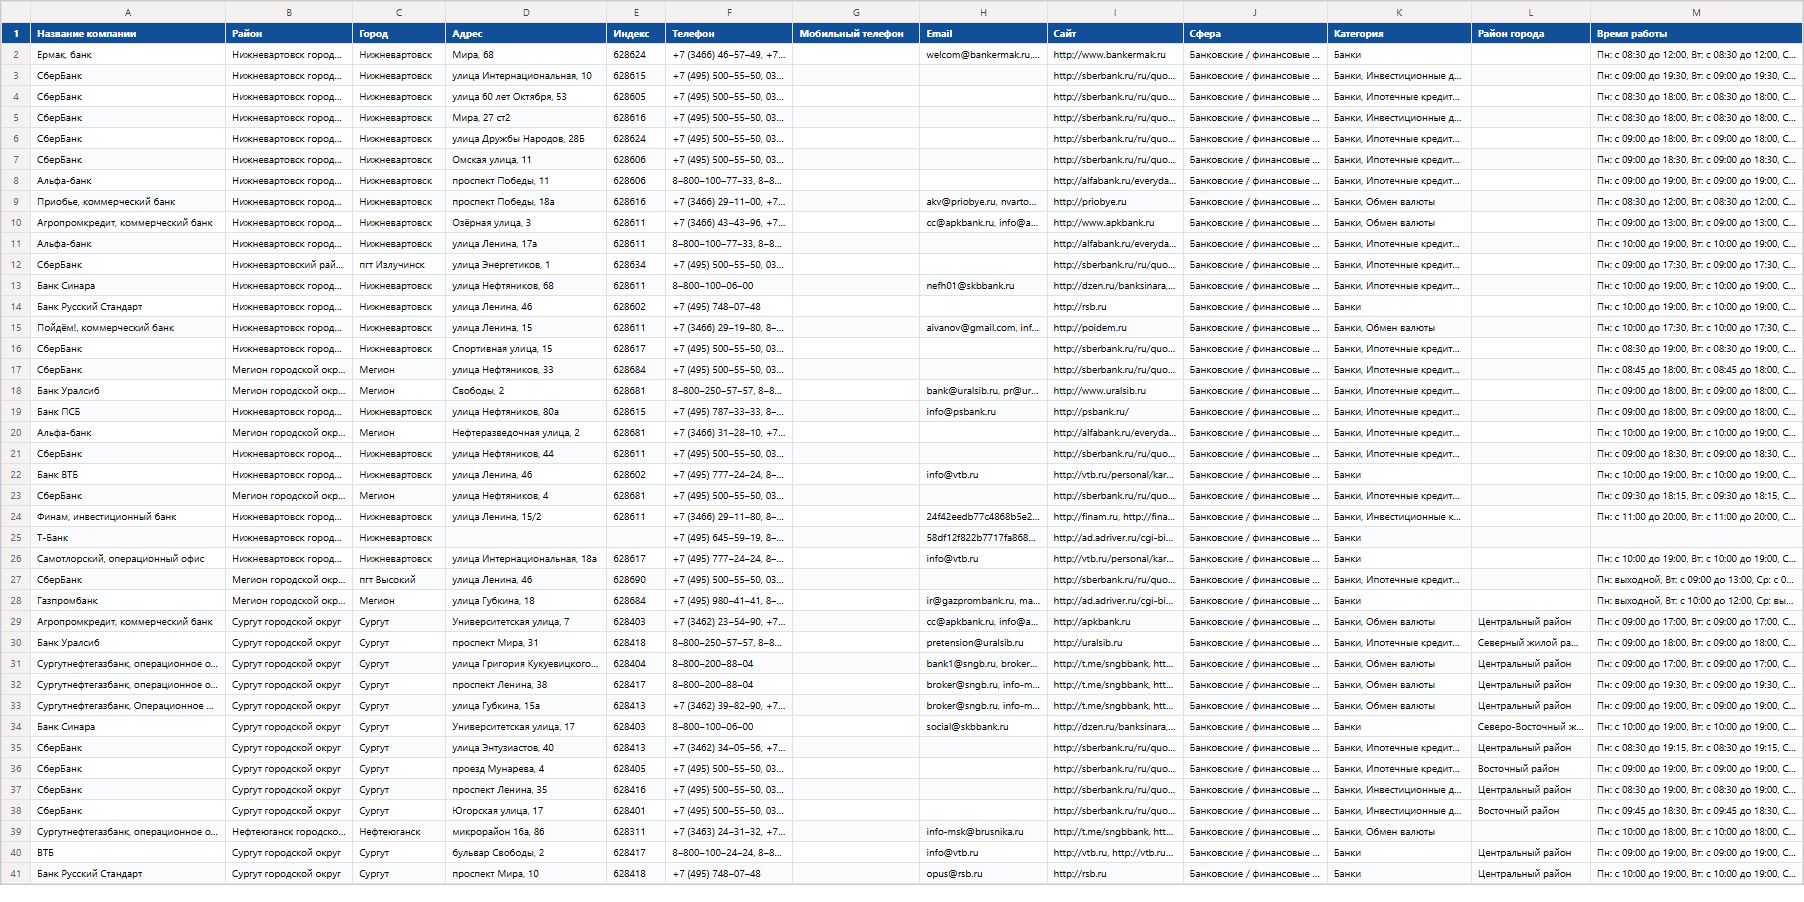Click the address 'бульвар Свободы, 2'

point(526,853)
